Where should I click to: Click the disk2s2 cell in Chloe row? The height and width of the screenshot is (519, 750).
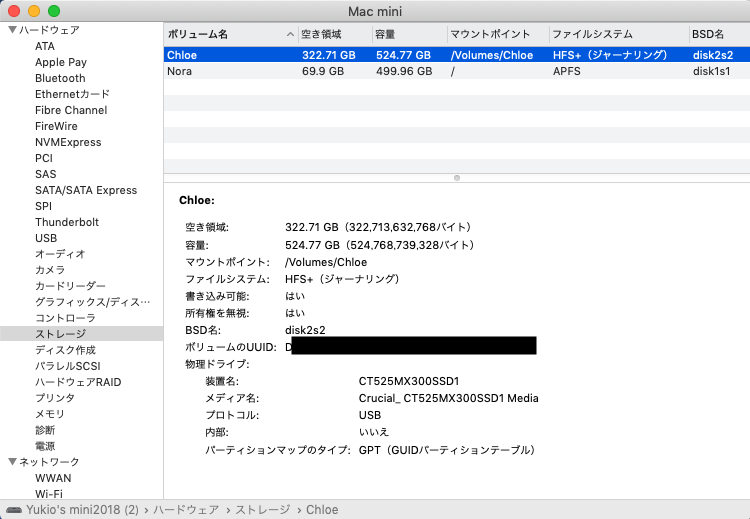click(x=713, y=55)
